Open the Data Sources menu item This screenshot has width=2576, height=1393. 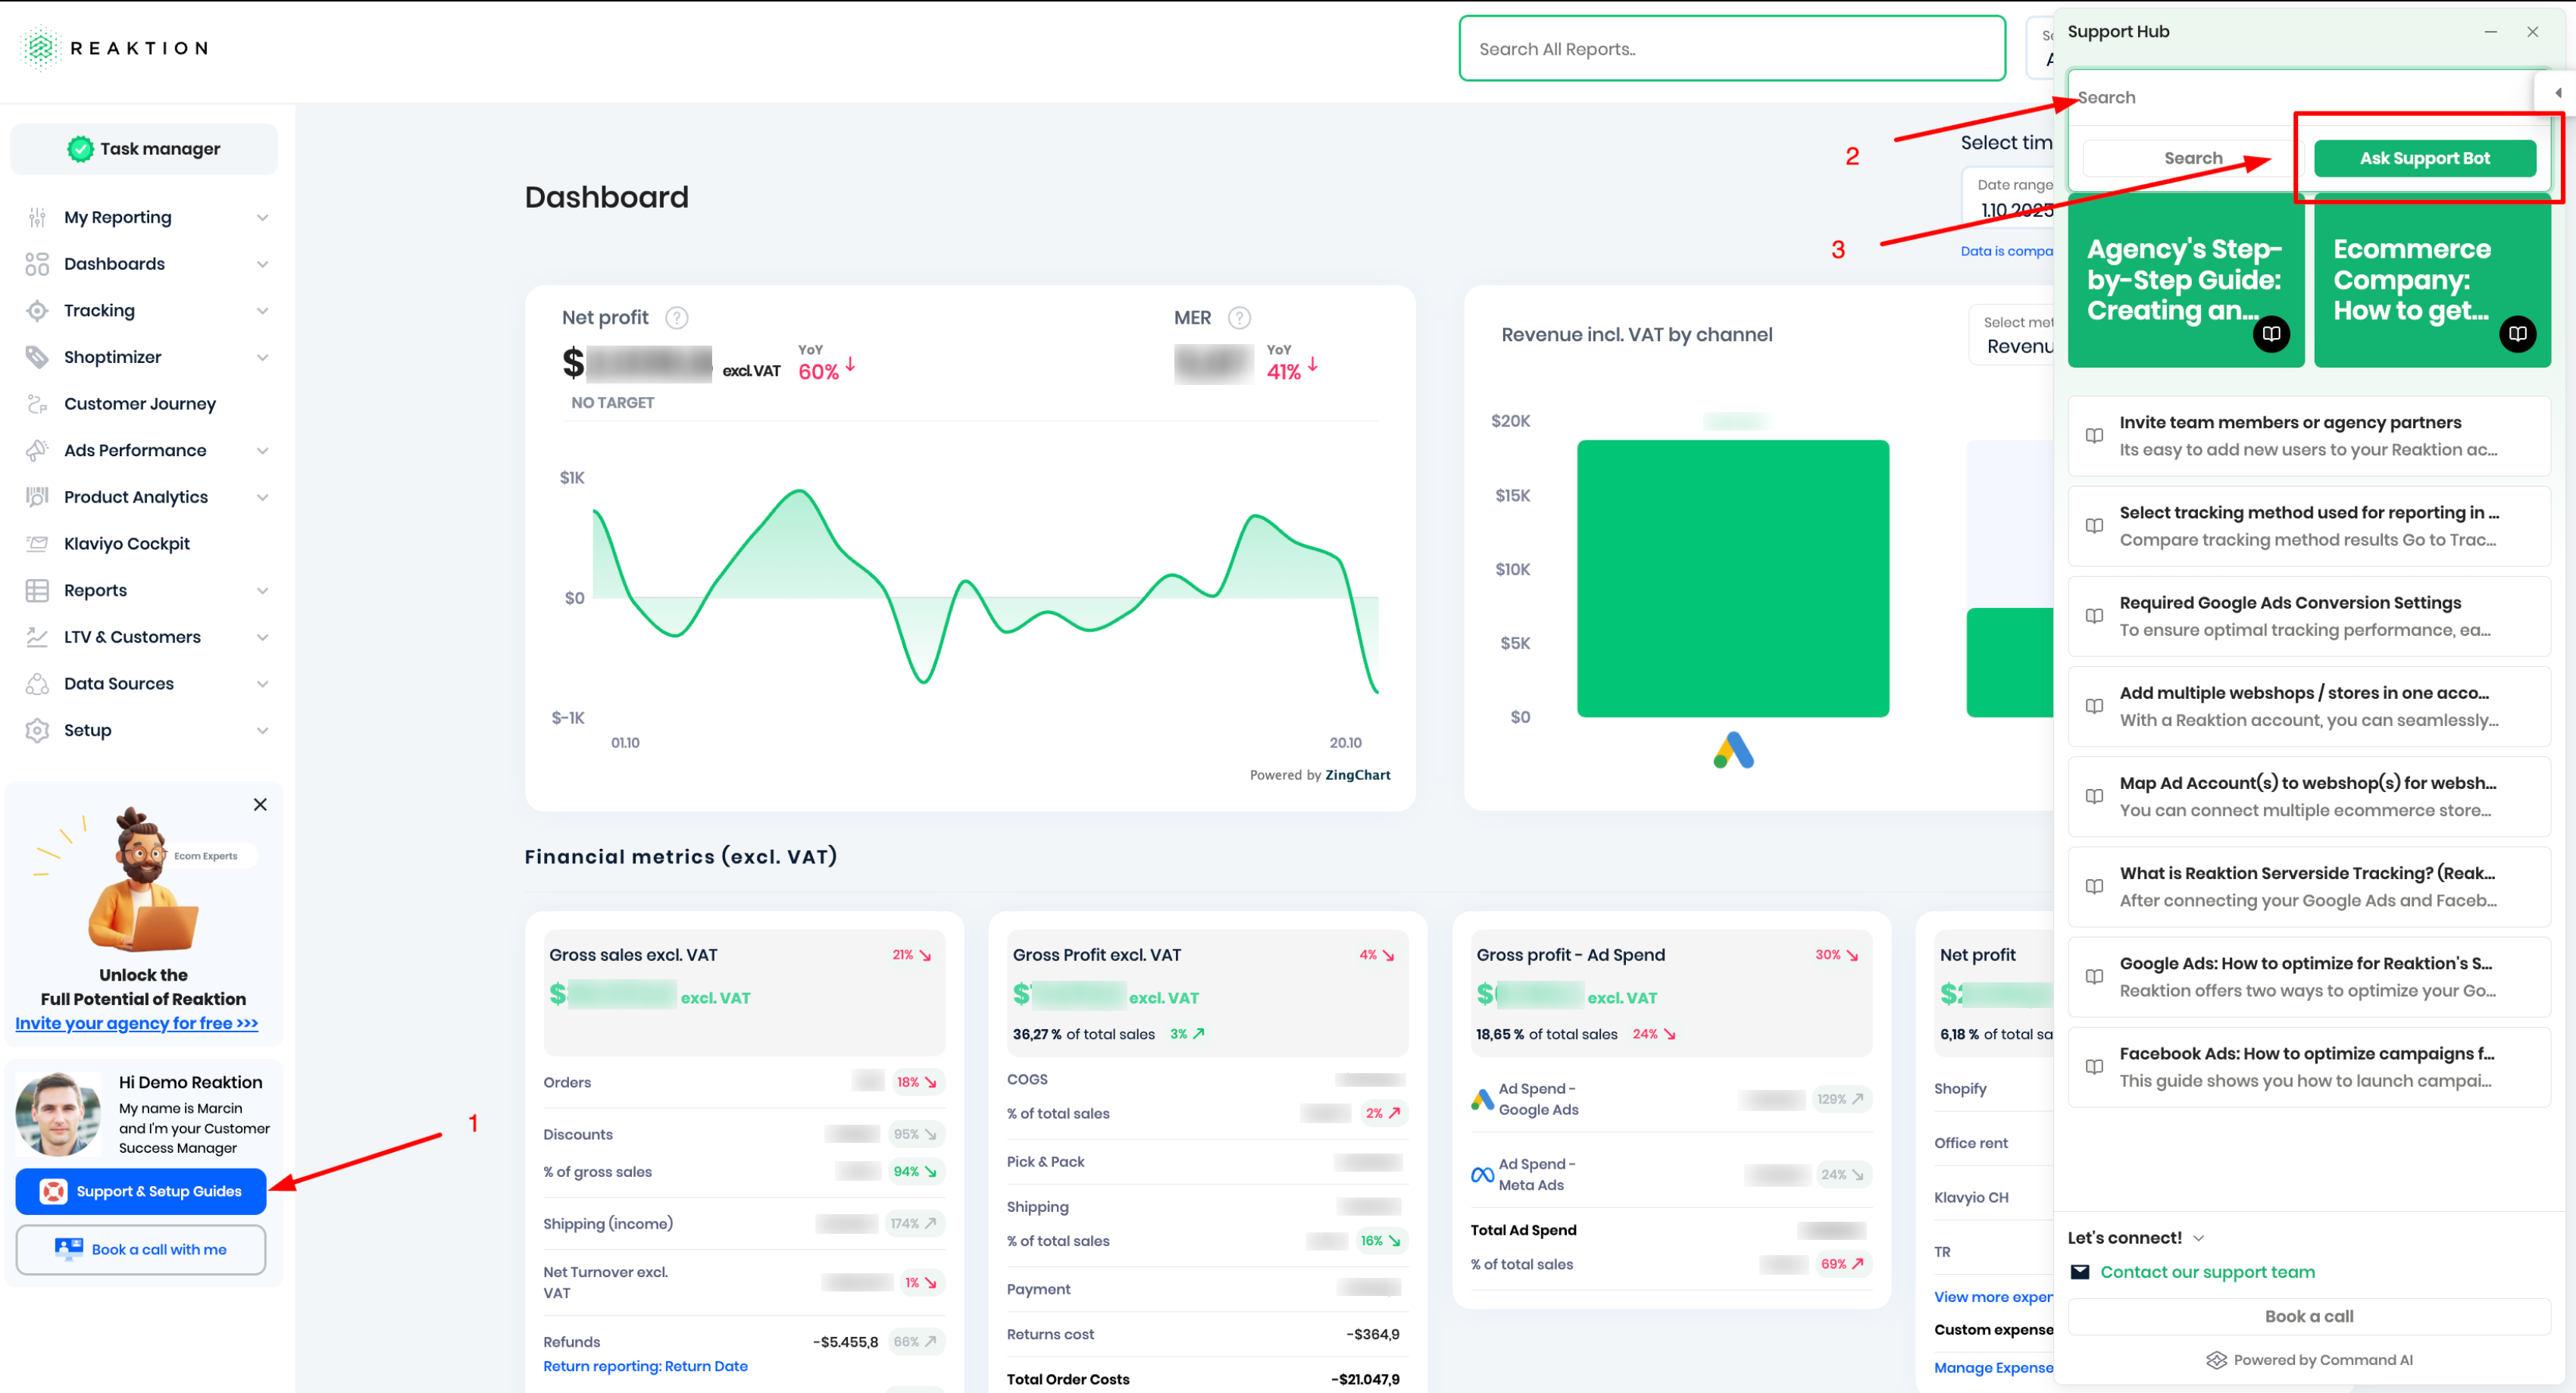tap(118, 684)
